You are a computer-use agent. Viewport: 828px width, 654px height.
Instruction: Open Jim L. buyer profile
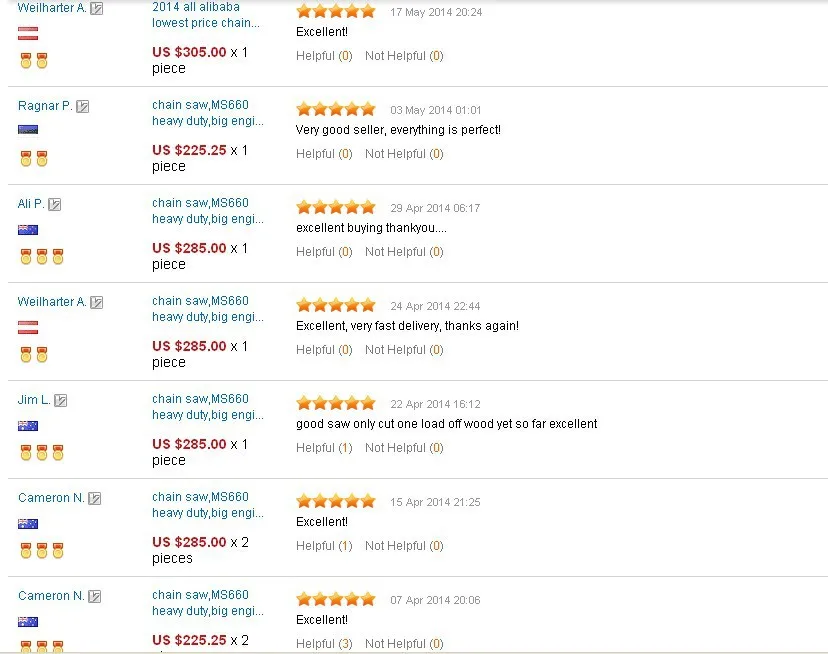pyautogui.click(x=34, y=400)
